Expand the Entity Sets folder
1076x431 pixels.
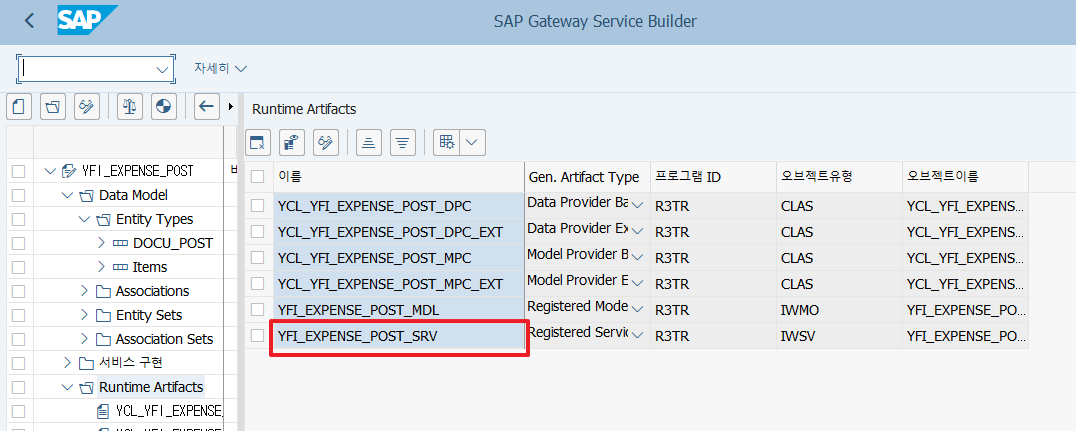[x=84, y=316]
